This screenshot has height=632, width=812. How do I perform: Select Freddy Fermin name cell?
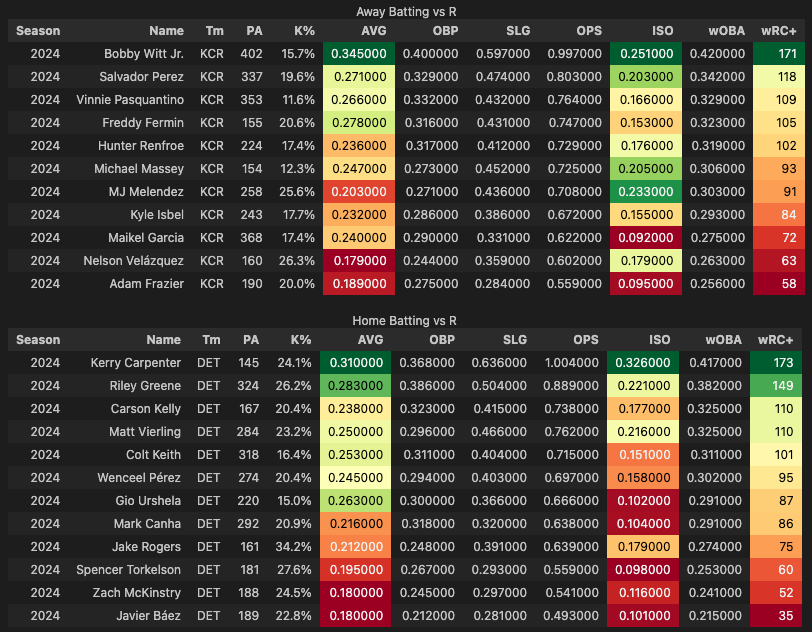pyautogui.click(x=142, y=123)
